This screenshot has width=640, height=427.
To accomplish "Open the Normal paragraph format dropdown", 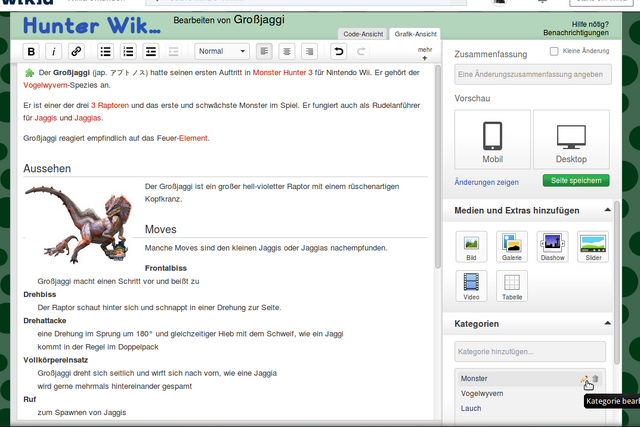I will pyautogui.click(x=222, y=51).
